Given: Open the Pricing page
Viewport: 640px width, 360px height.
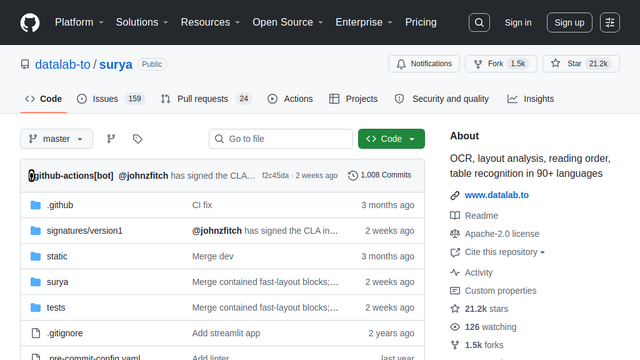Looking at the screenshot, I should click(x=421, y=22).
